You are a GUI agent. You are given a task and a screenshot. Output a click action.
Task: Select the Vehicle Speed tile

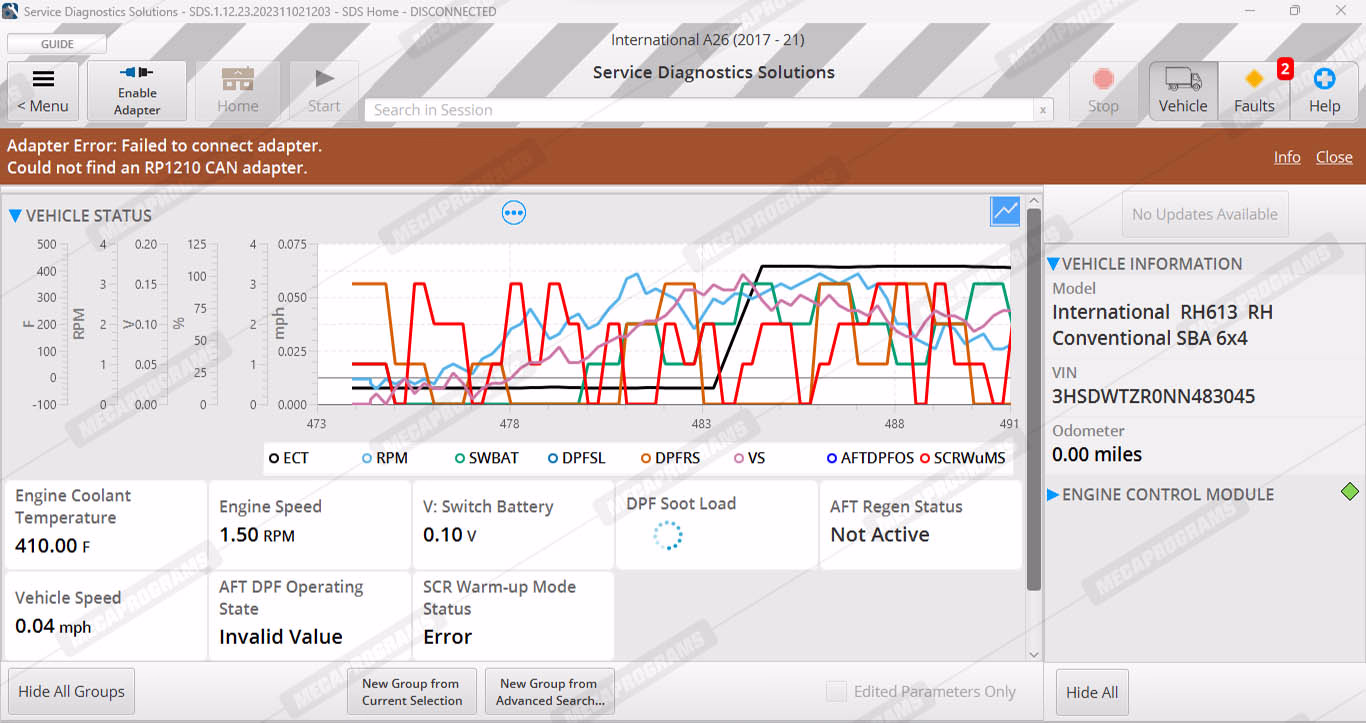[x=105, y=615]
